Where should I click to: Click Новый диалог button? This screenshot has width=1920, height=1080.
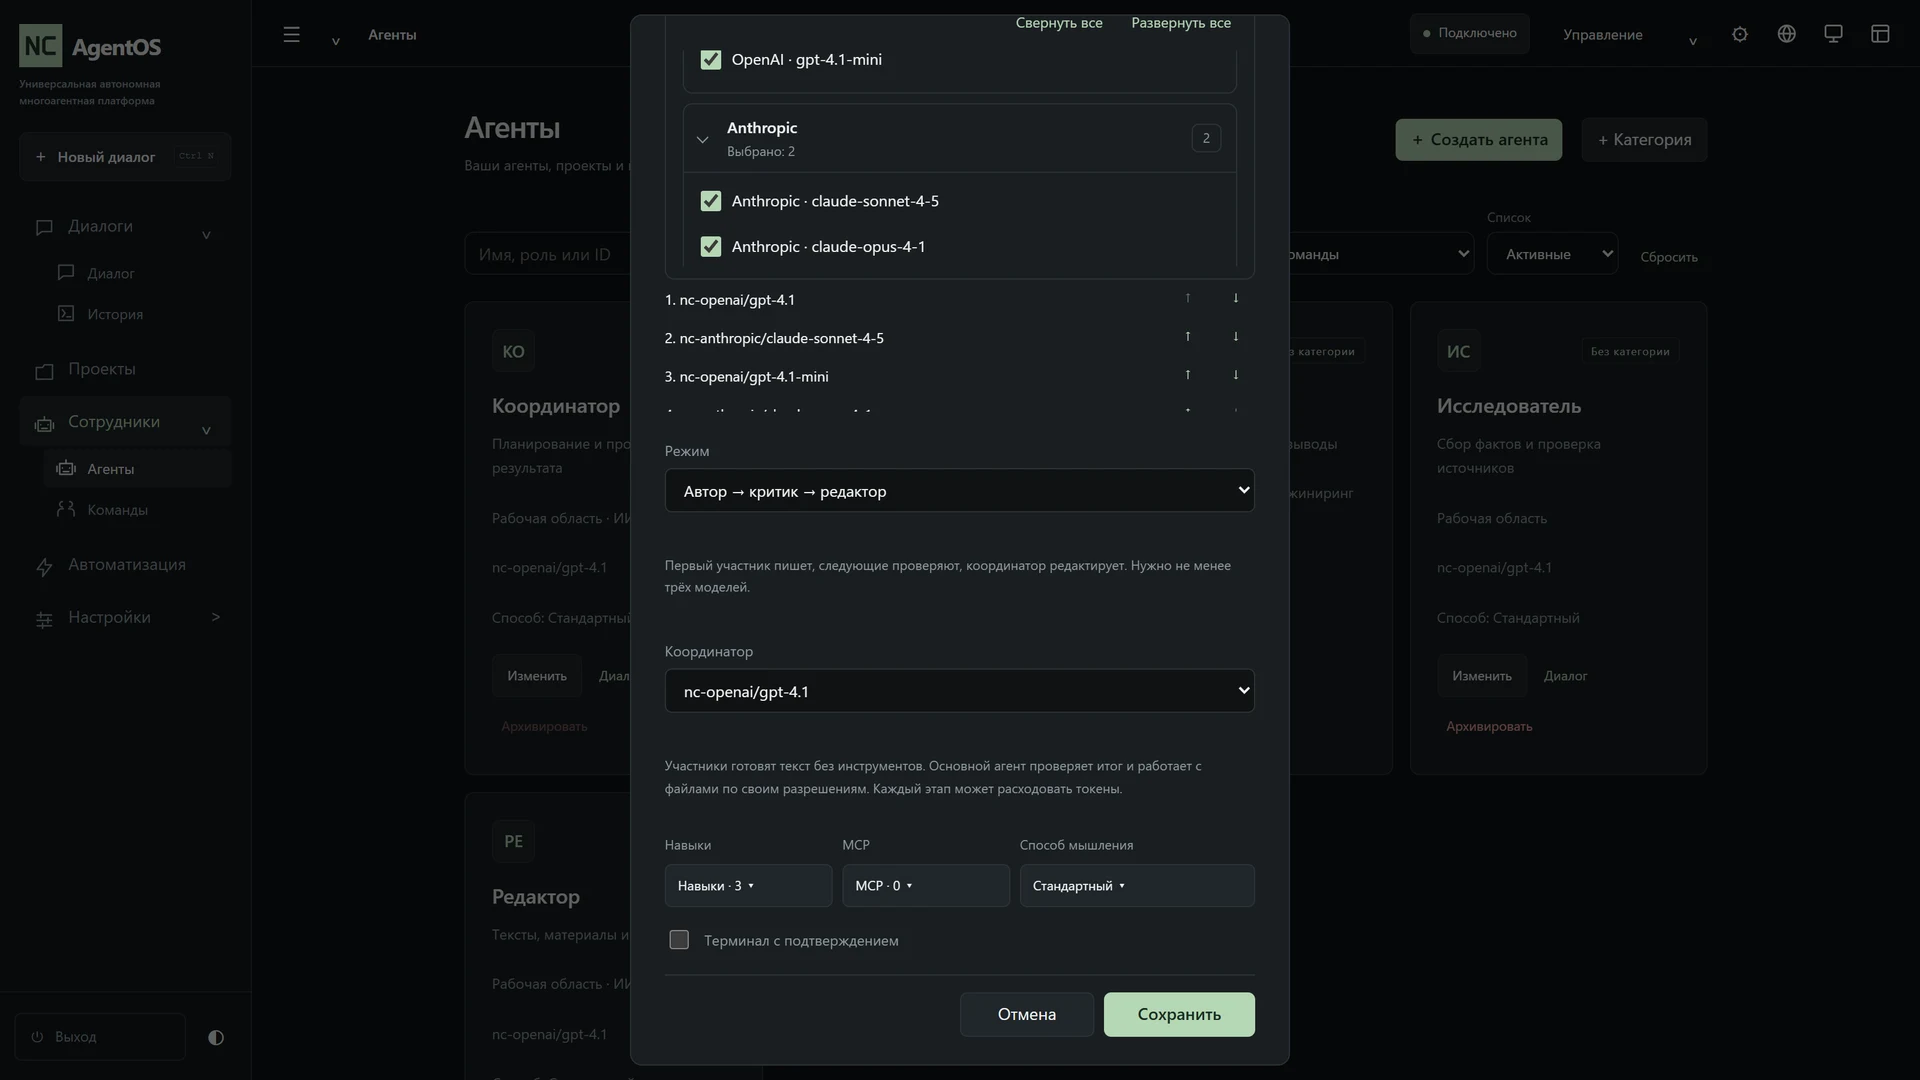coord(125,157)
